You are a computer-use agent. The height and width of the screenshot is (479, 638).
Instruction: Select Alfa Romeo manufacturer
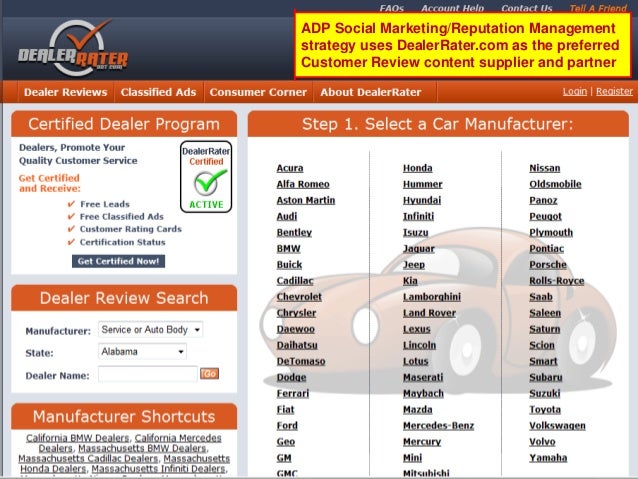(x=303, y=184)
